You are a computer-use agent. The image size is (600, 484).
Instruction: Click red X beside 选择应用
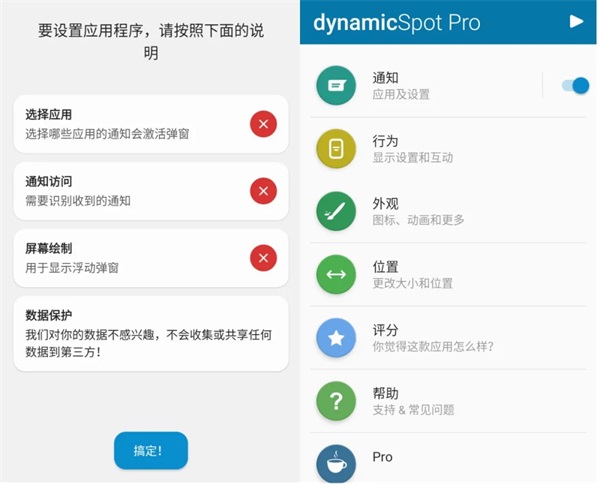[x=263, y=124]
